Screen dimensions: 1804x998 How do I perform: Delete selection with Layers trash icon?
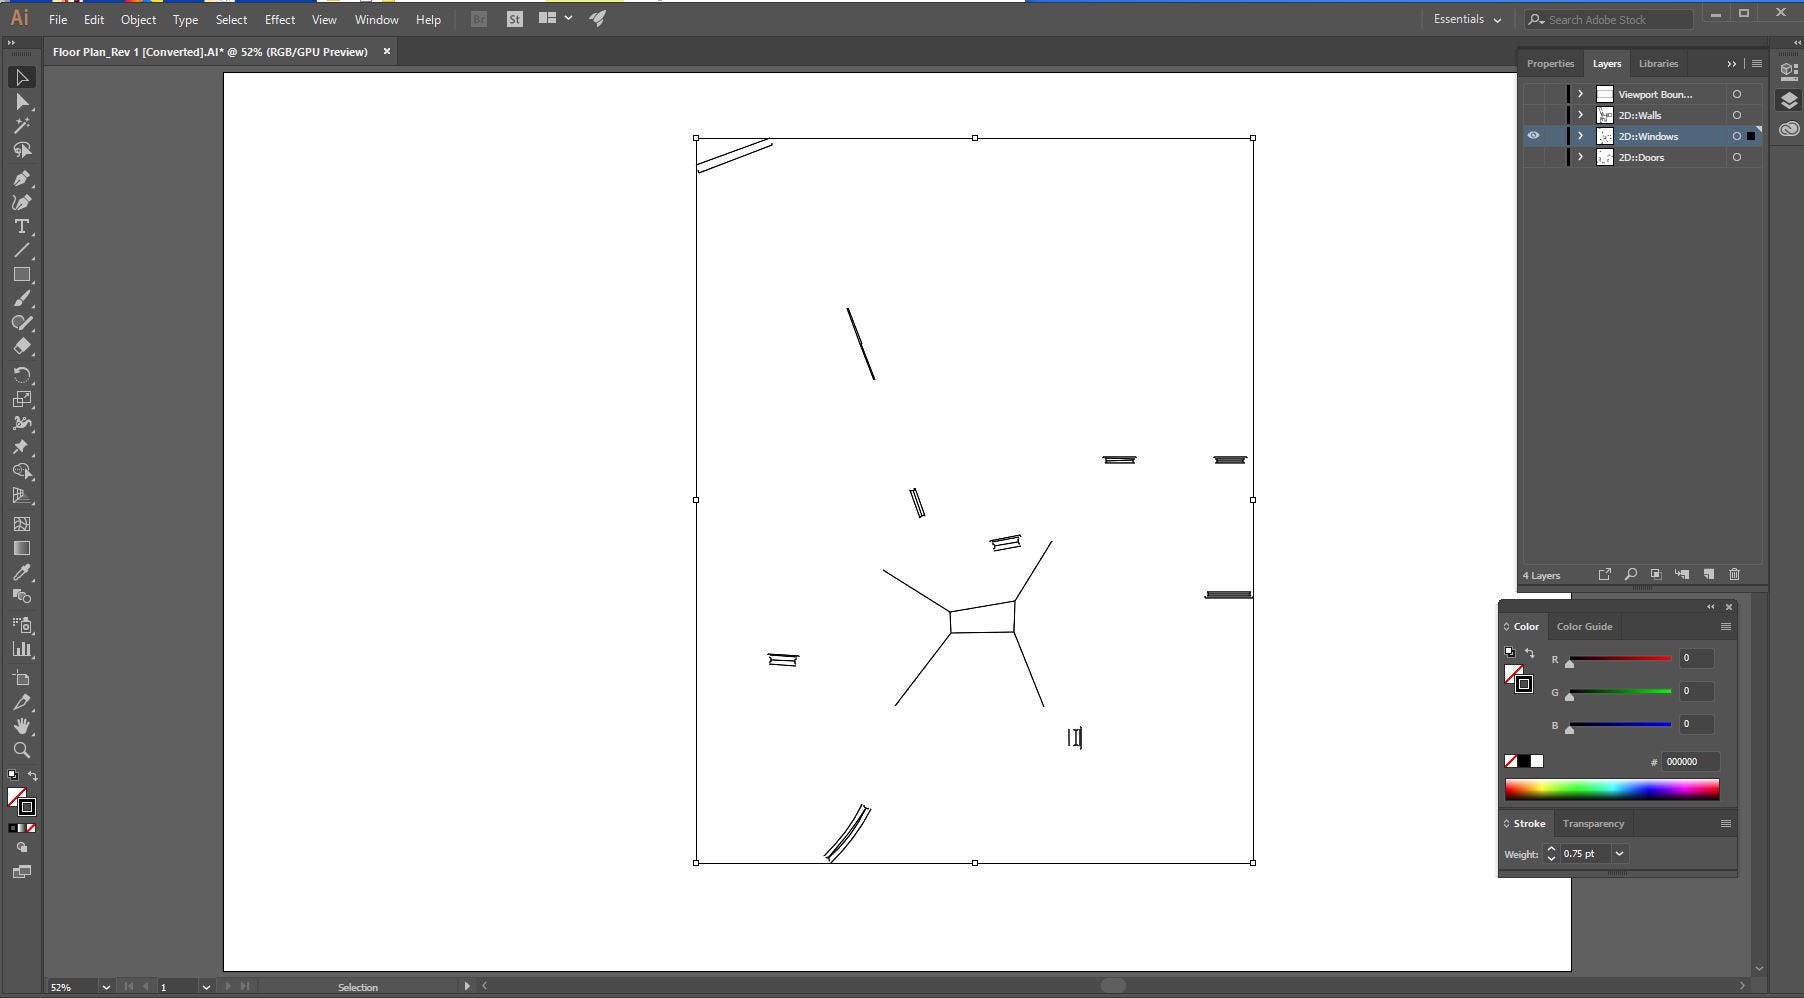(x=1734, y=575)
